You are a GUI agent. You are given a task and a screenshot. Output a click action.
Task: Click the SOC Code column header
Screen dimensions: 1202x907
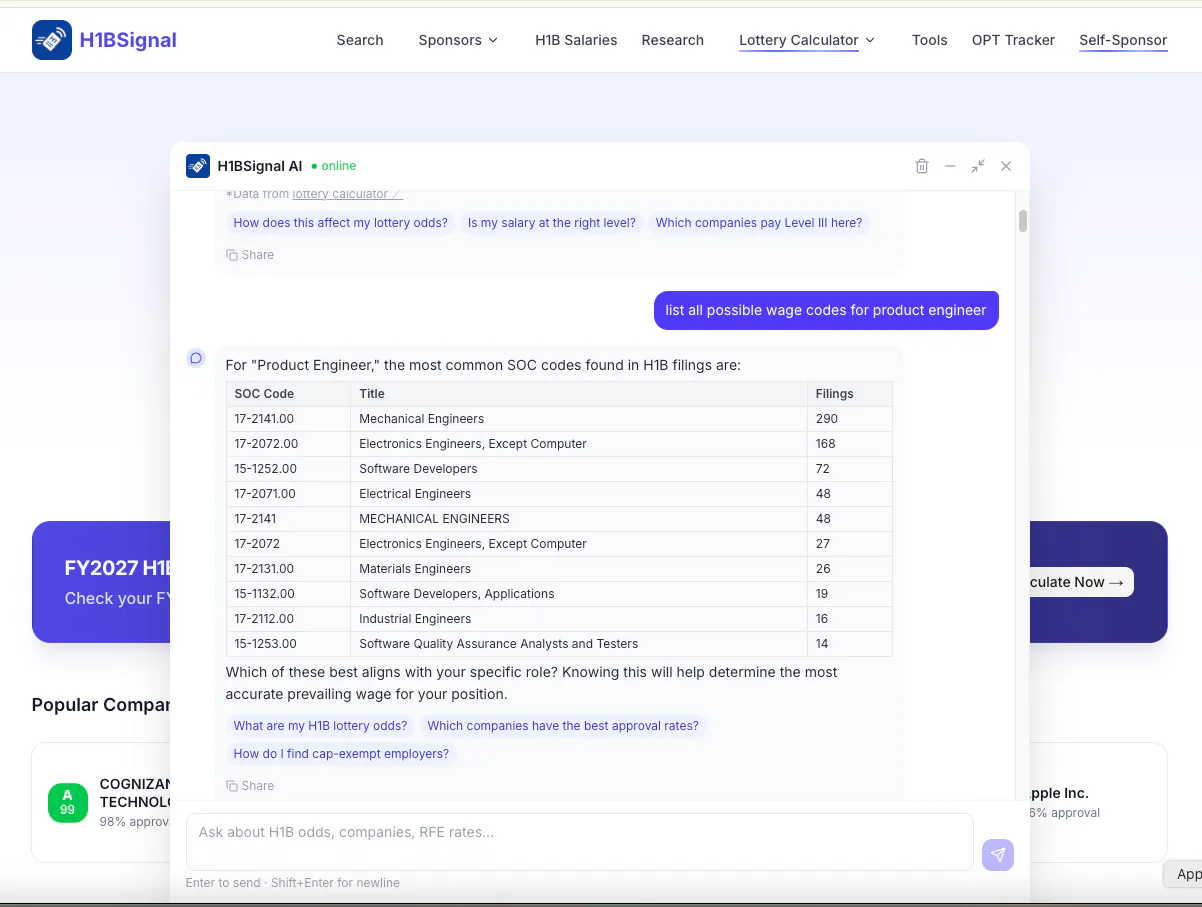[289, 394]
